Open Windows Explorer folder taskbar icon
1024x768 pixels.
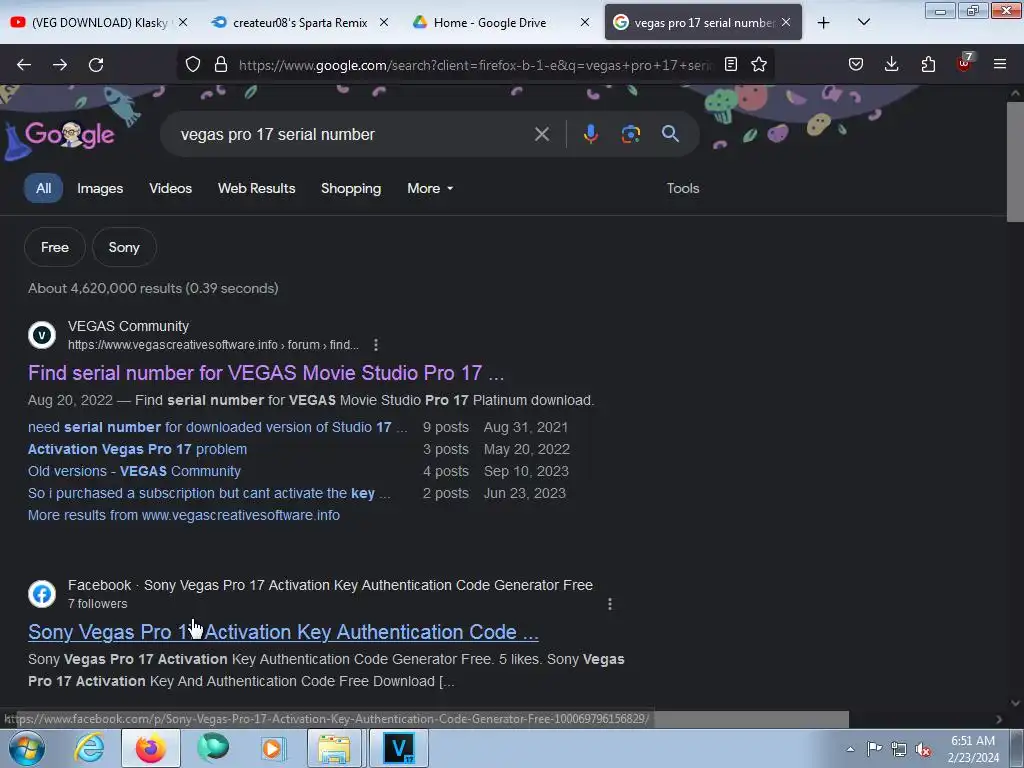(334, 749)
